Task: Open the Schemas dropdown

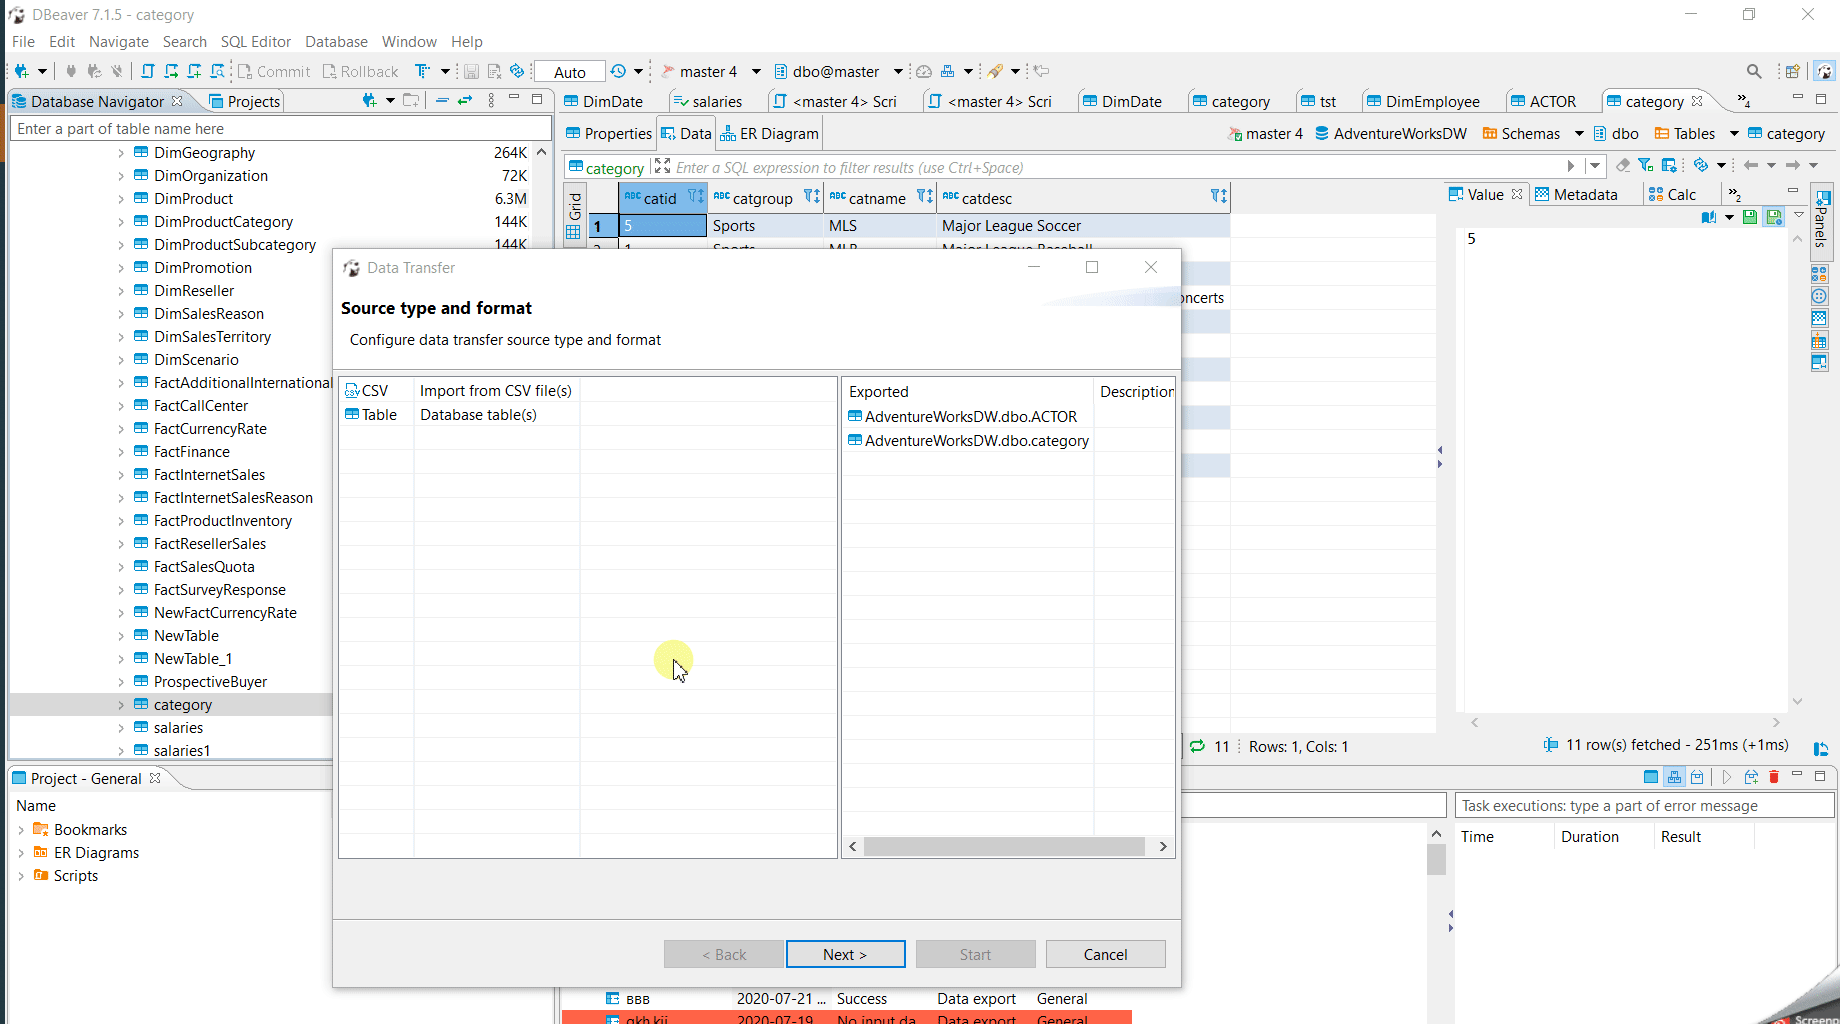Action: [x=1580, y=133]
